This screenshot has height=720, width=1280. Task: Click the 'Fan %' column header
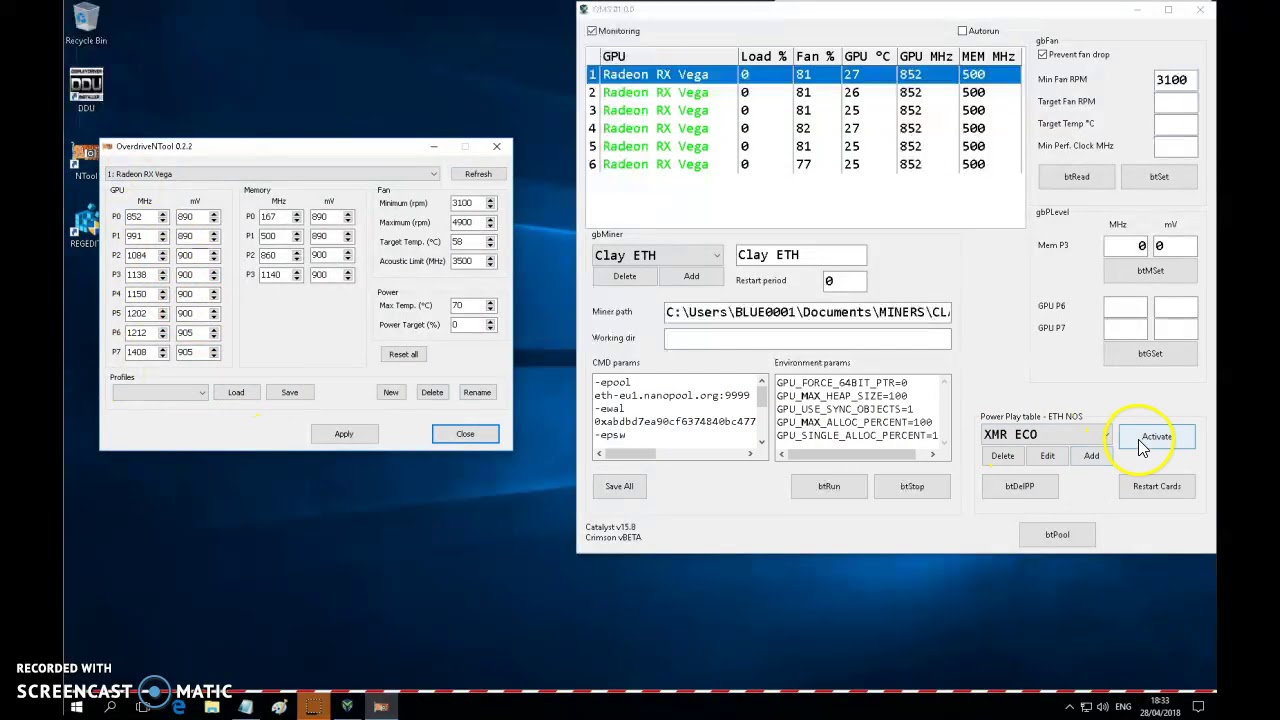(x=815, y=57)
